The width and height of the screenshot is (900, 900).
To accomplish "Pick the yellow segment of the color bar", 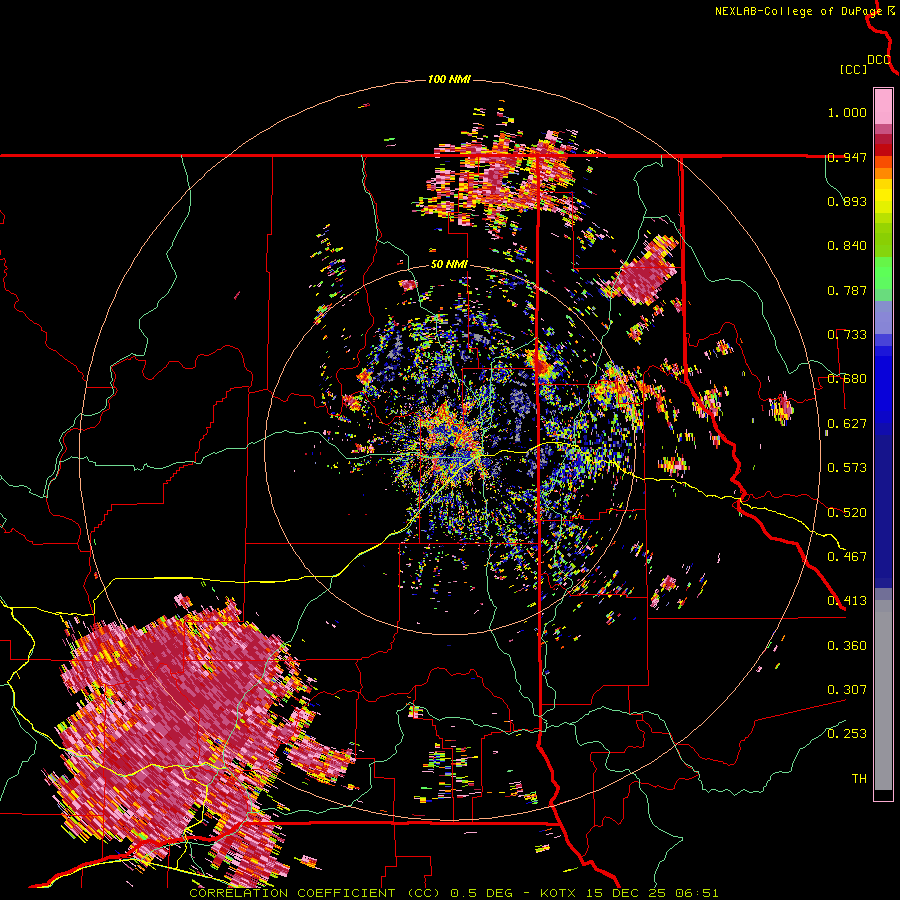I will (x=883, y=197).
